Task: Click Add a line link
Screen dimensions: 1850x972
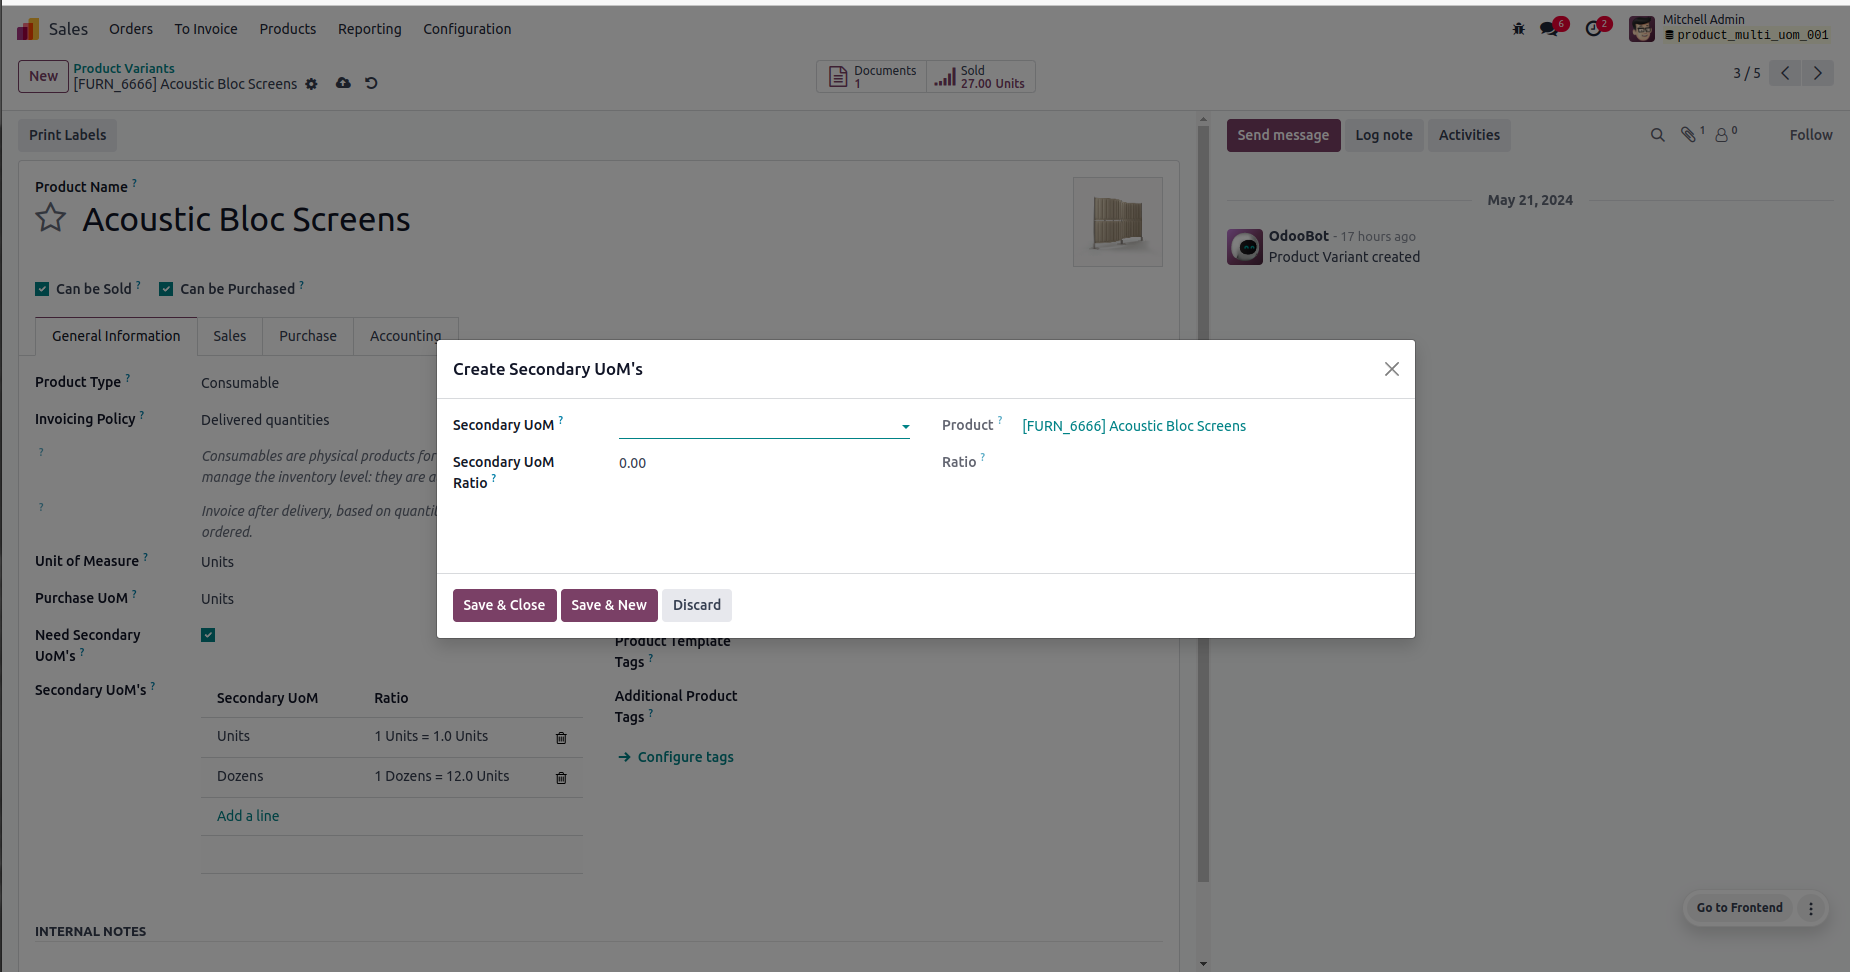Action: tap(248, 816)
